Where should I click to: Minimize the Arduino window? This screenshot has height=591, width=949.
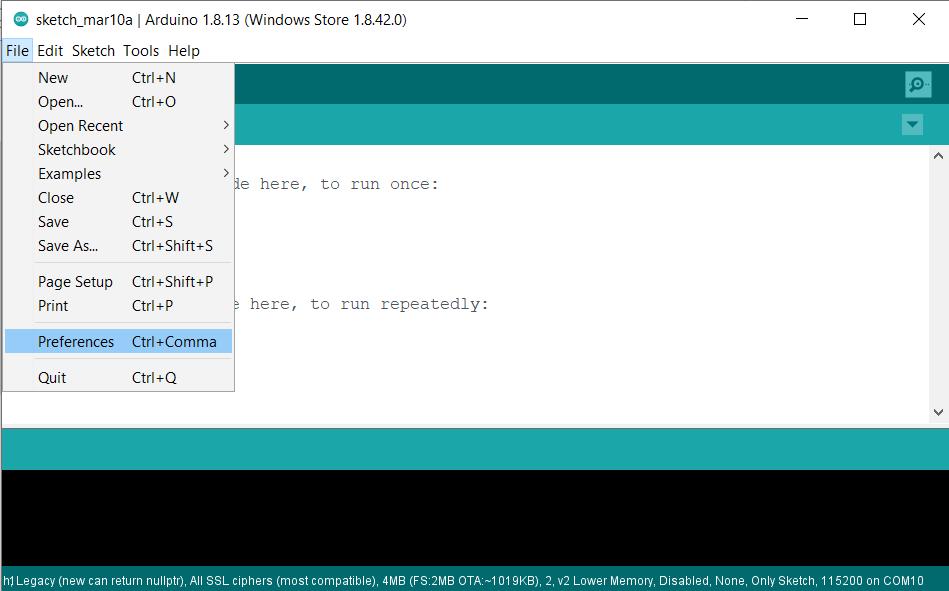802,19
